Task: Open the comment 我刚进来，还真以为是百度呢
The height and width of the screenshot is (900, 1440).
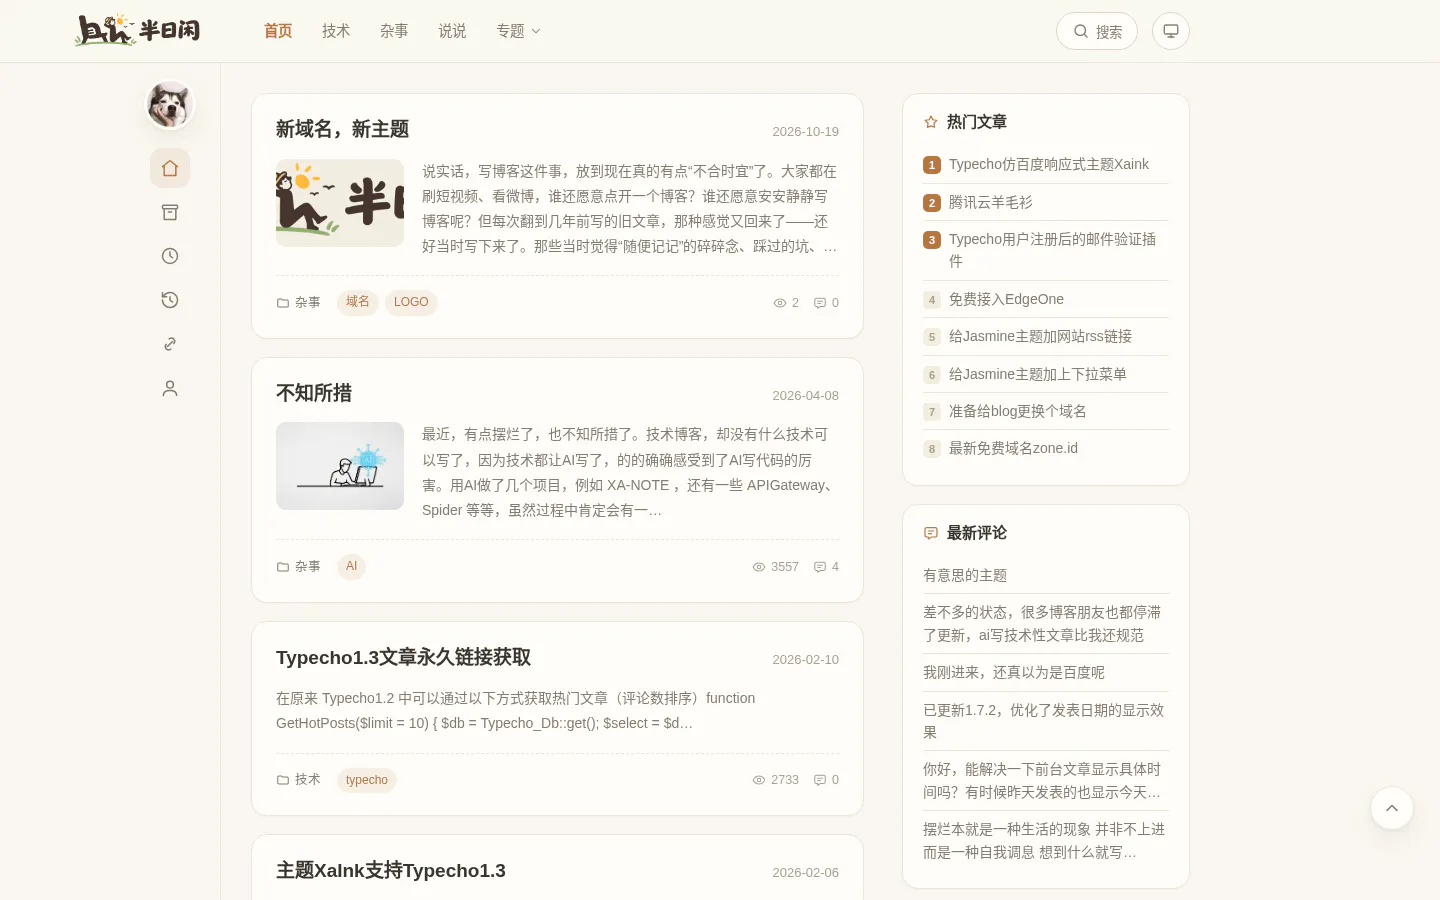Action: (1014, 672)
